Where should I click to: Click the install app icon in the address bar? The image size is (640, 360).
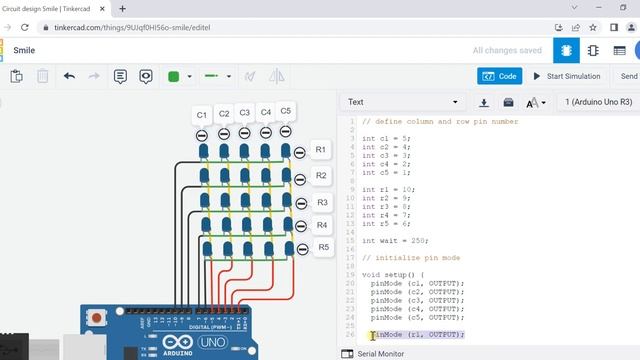tap(559, 27)
